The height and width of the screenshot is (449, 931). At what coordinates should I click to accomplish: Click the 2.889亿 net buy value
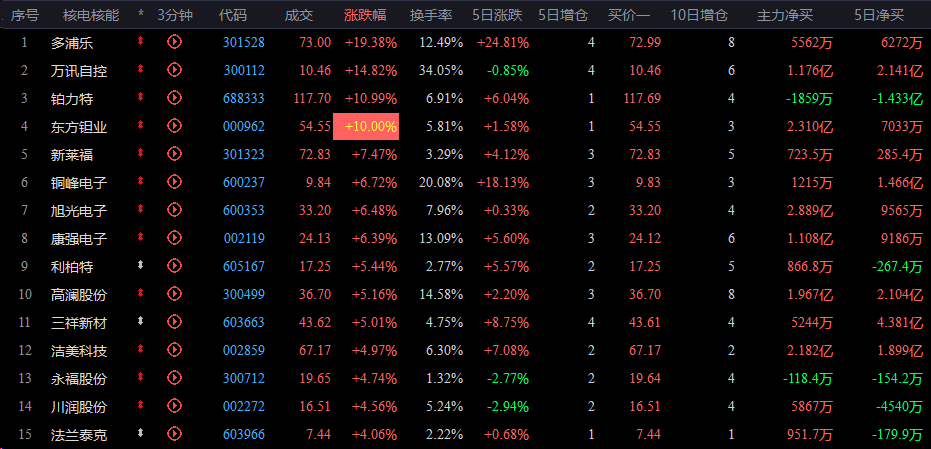click(x=810, y=210)
